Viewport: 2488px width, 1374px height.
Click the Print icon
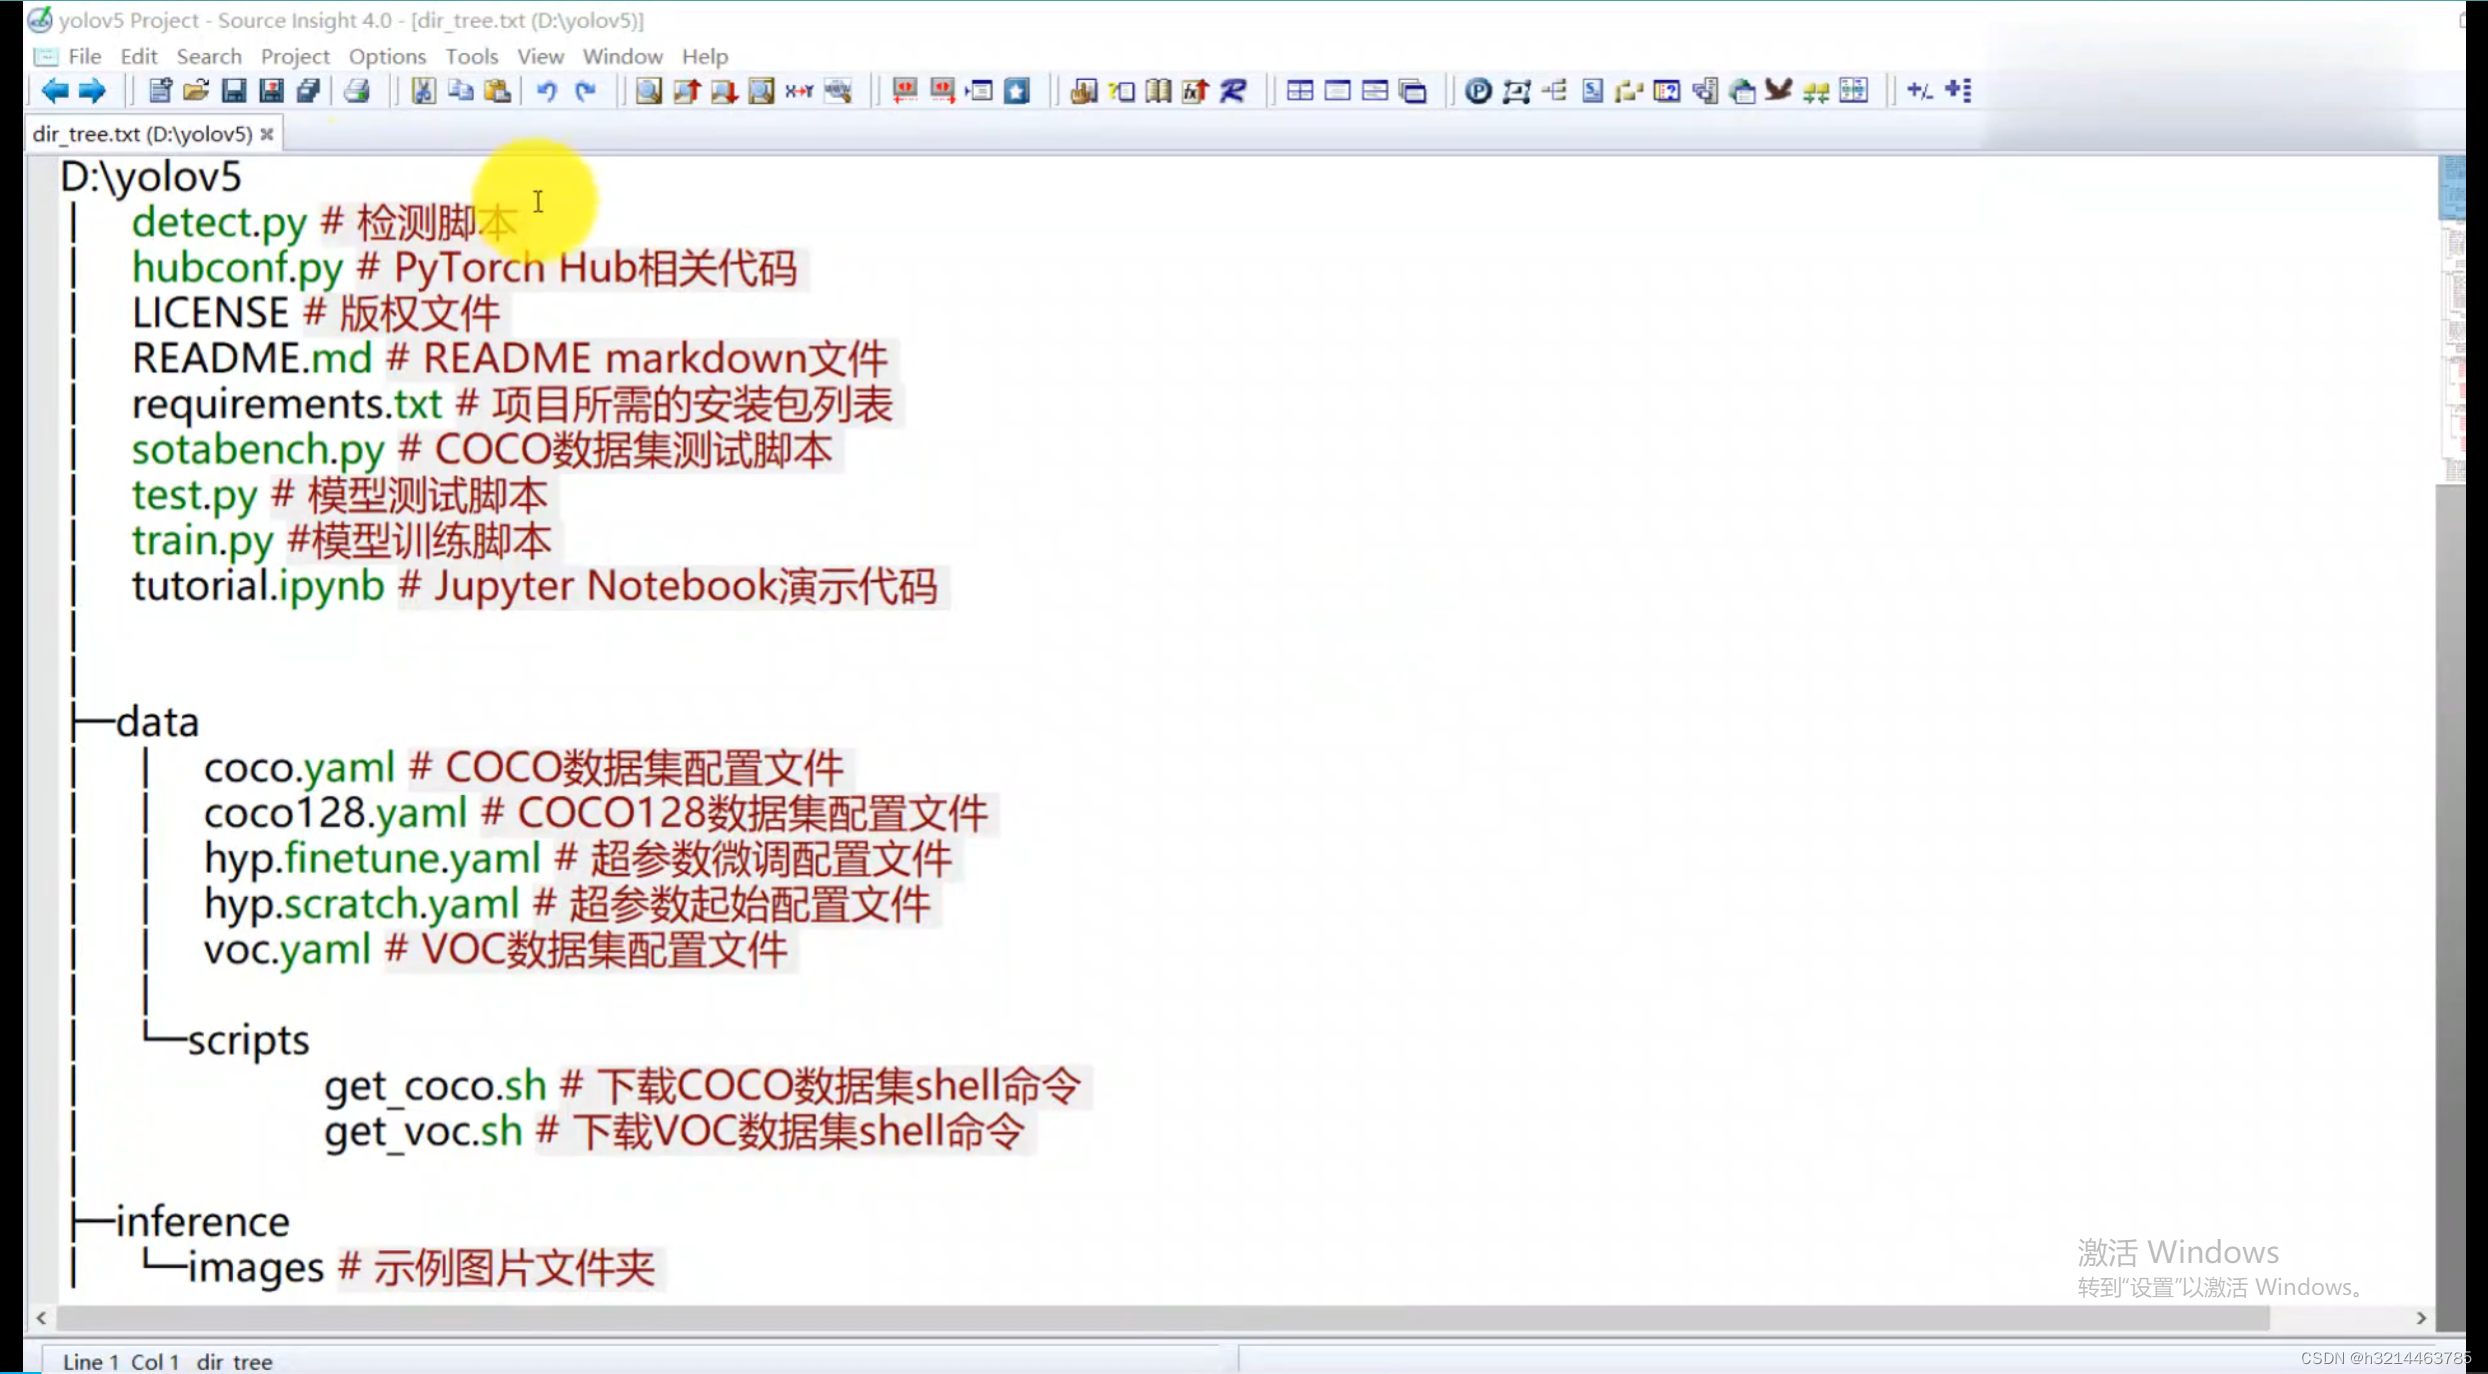pyautogui.click(x=357, y=91)
